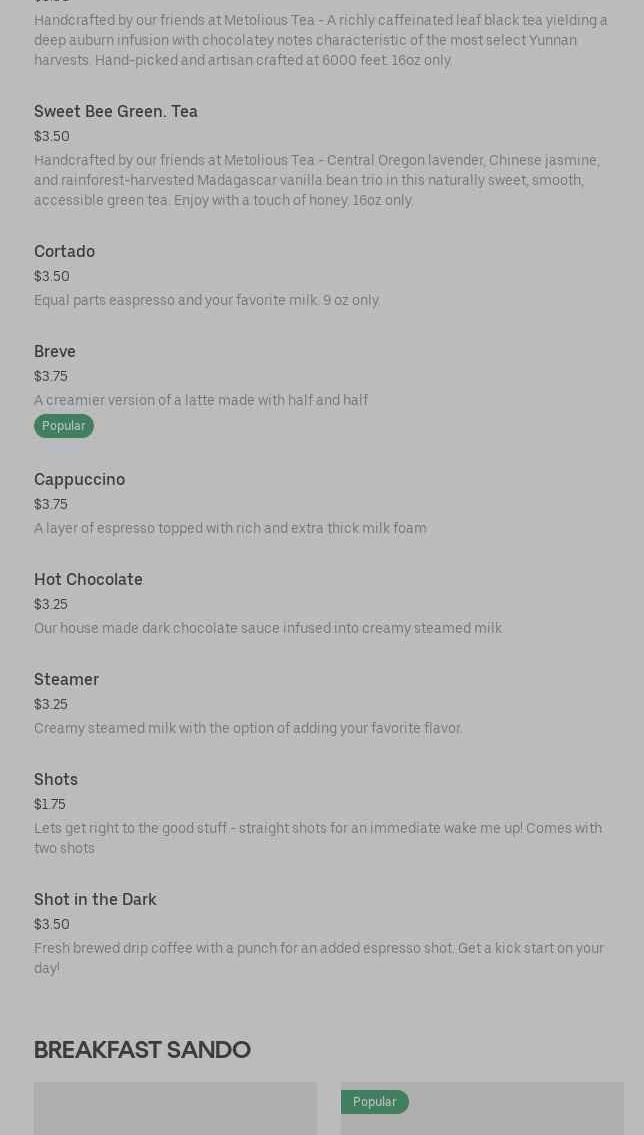Viewport: 644px width, 1135px height.
Task: Click the $1.75 price under Shots
Action: tap(50, 804)
